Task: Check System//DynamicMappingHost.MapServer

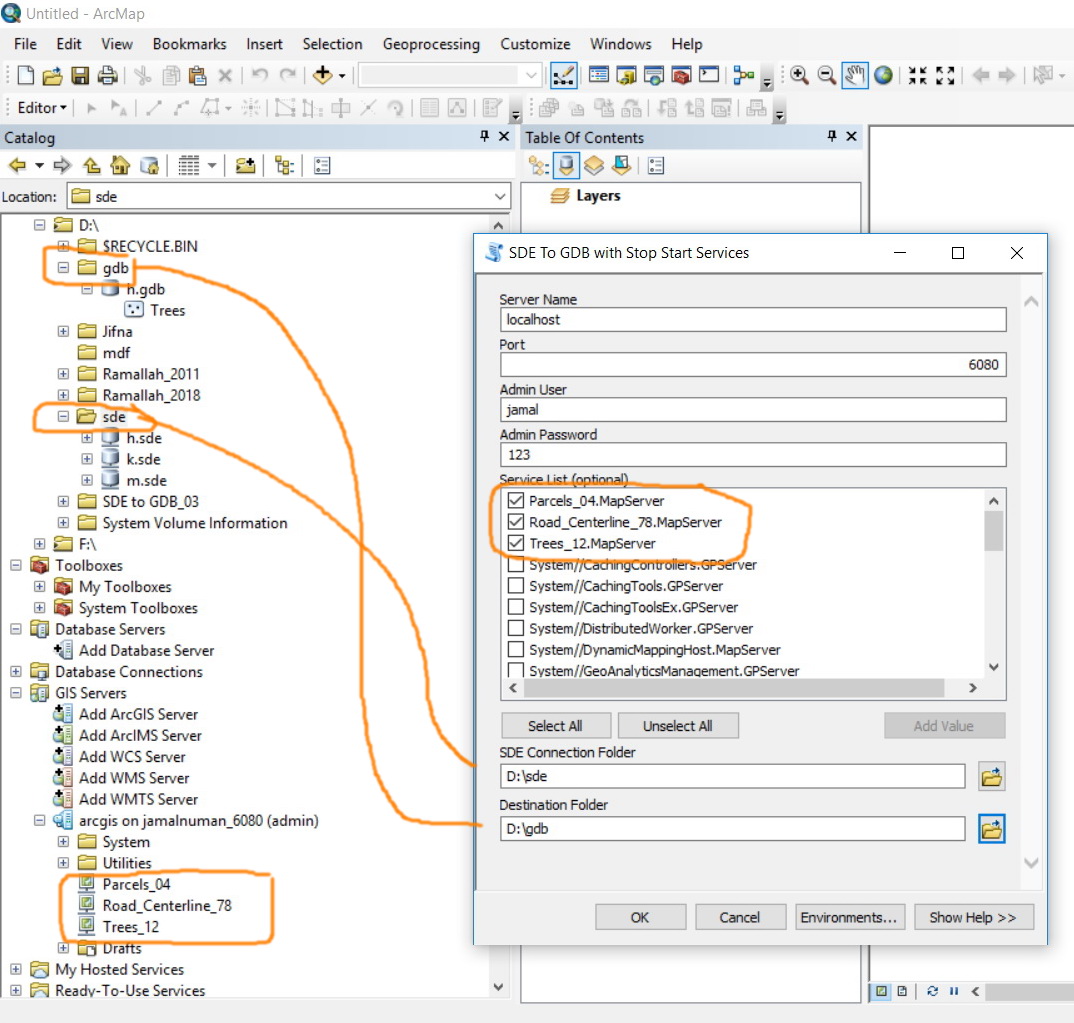Action: [516, 650]
